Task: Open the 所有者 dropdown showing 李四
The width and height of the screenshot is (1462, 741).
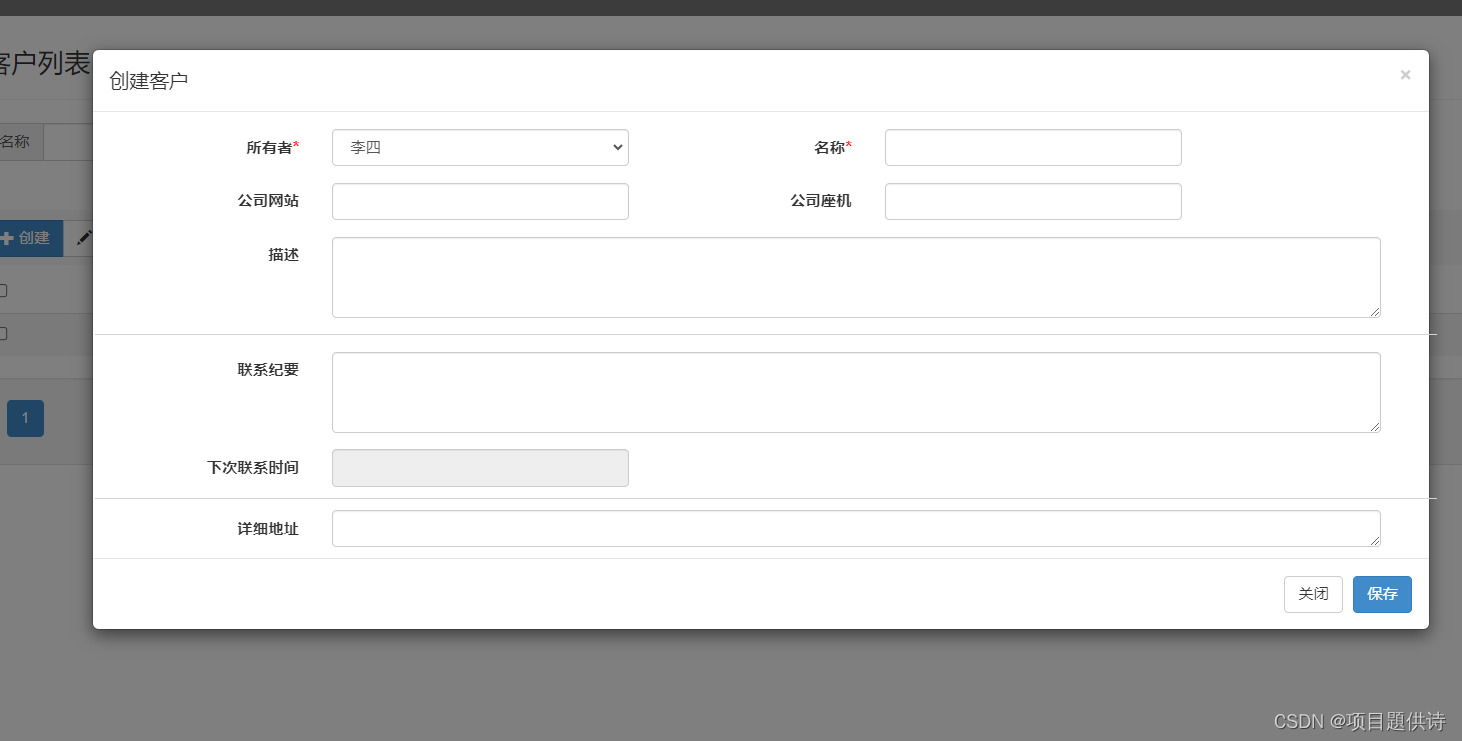Action: point(480,148)
